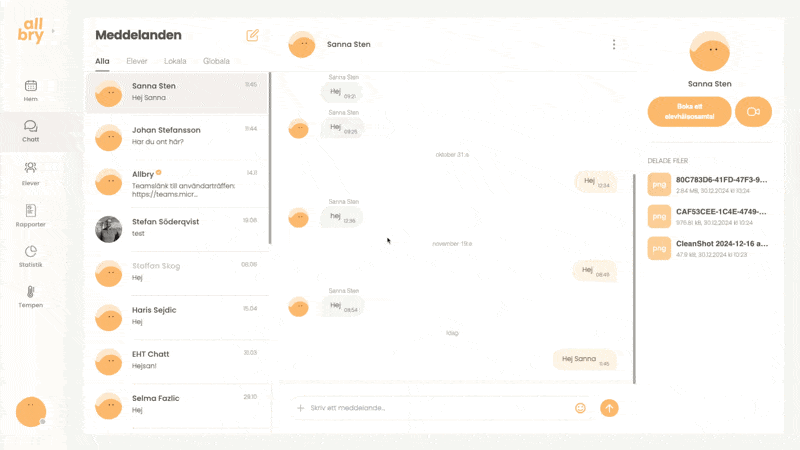
Task: Open the three-dot chat options menu
Action: 614,44
